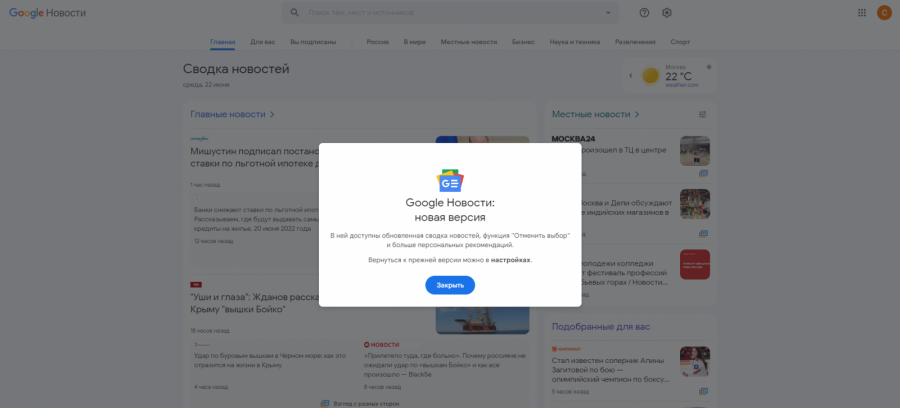Screen dimensions: 900x408
Task: Open the В мире section tab
Action: tap(414, 42)
